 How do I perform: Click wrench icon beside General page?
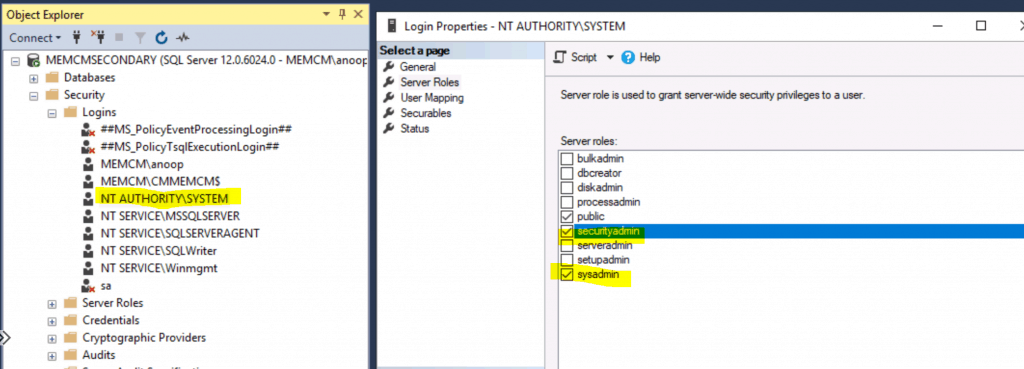389,67
